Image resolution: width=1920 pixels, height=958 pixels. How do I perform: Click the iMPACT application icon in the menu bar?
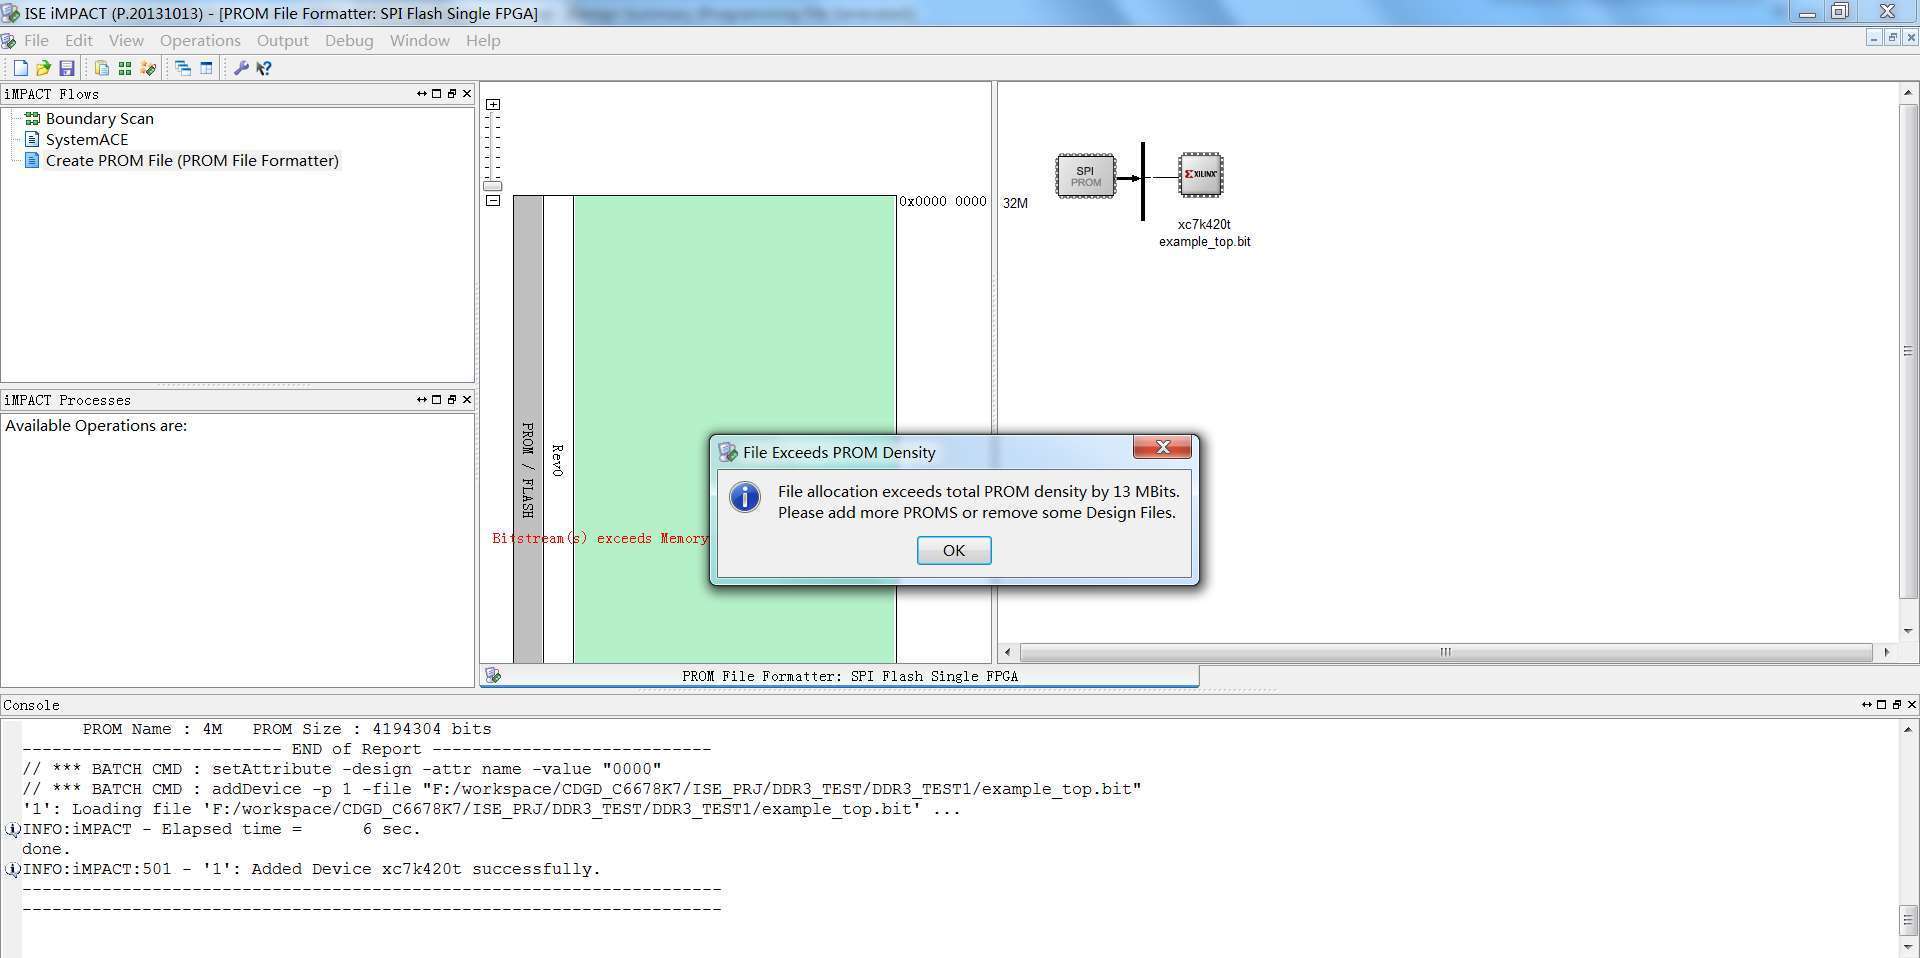point(9,41)
